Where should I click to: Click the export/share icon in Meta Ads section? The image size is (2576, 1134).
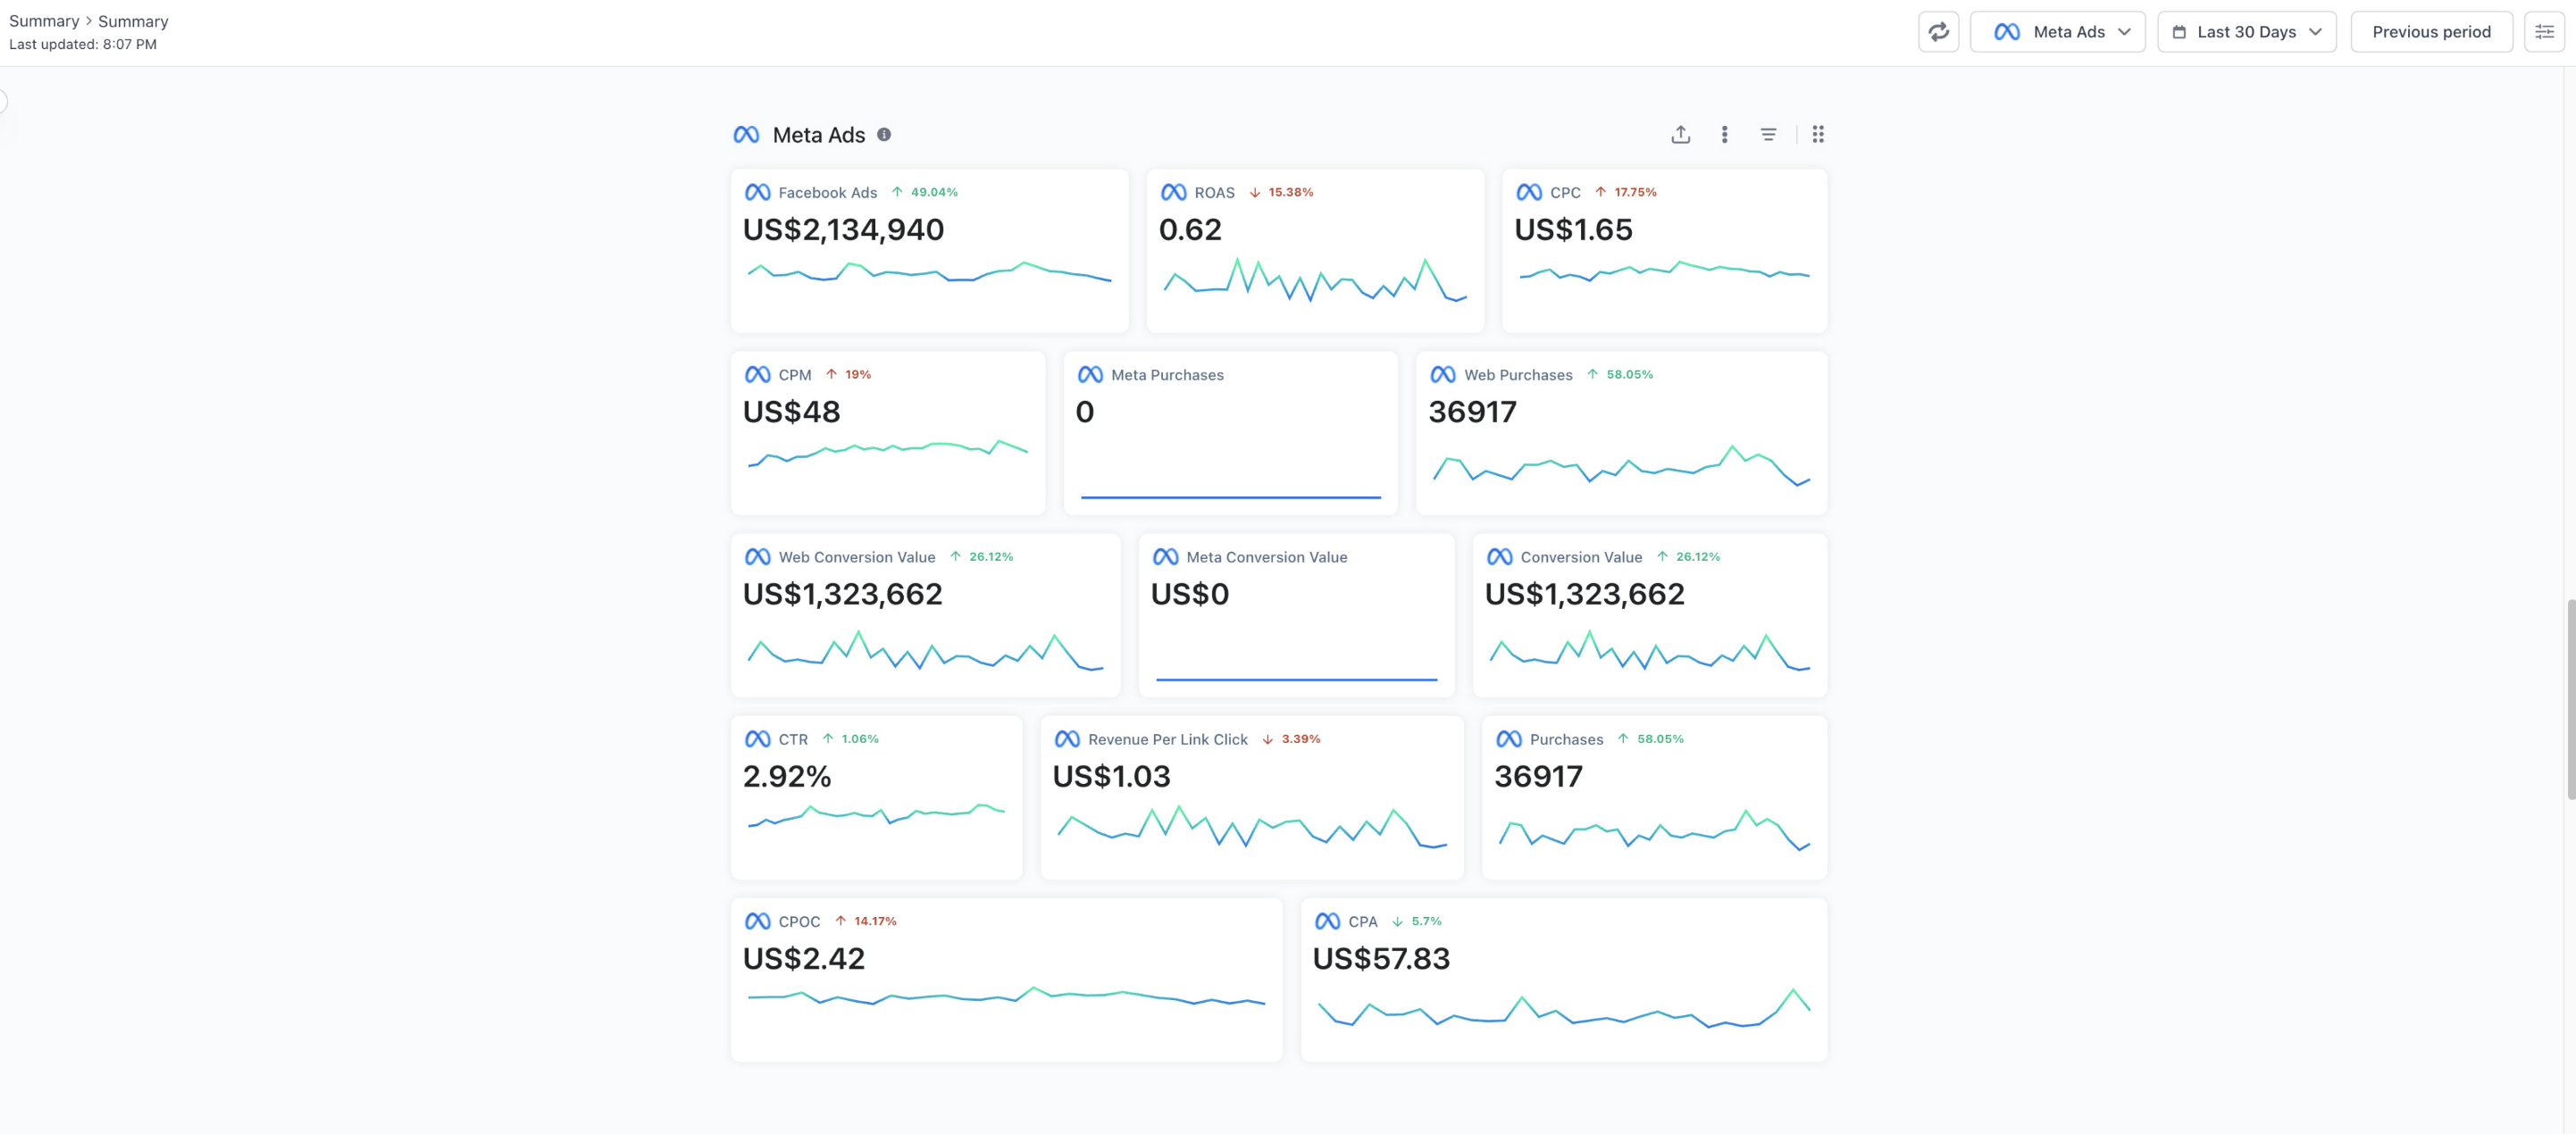[1680, 134]
